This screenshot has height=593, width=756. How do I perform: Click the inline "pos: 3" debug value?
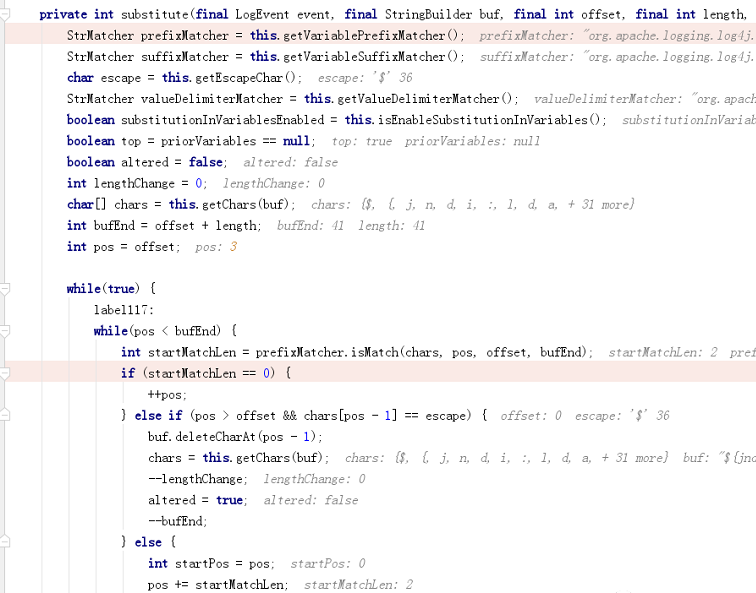coord(216,247)
